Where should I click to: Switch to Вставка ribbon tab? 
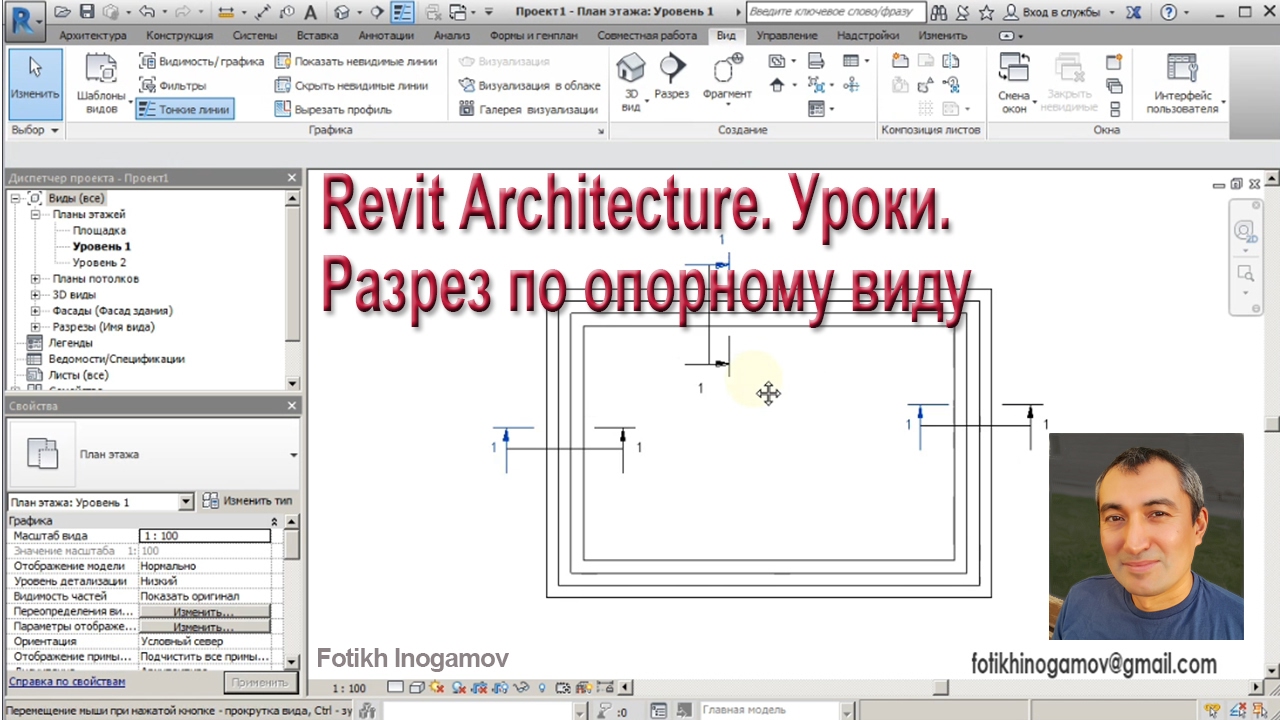[318, 36]
